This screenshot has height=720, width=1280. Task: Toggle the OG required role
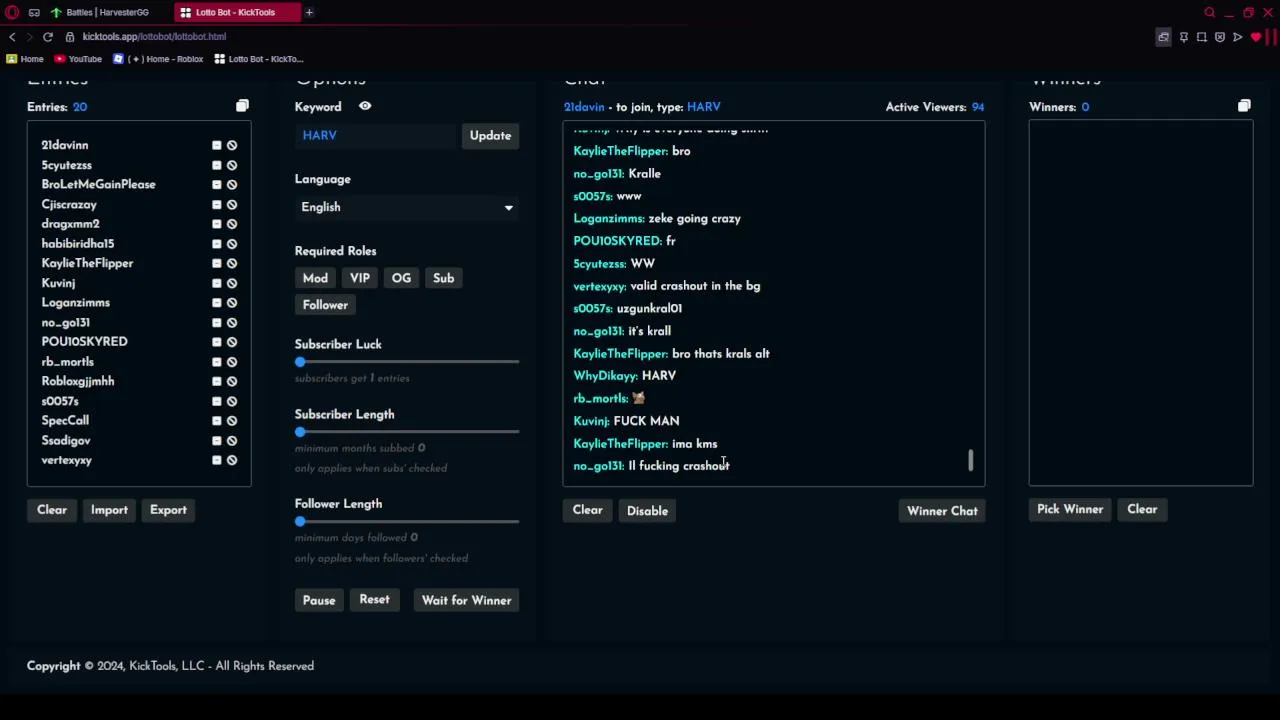pos(401,278)
